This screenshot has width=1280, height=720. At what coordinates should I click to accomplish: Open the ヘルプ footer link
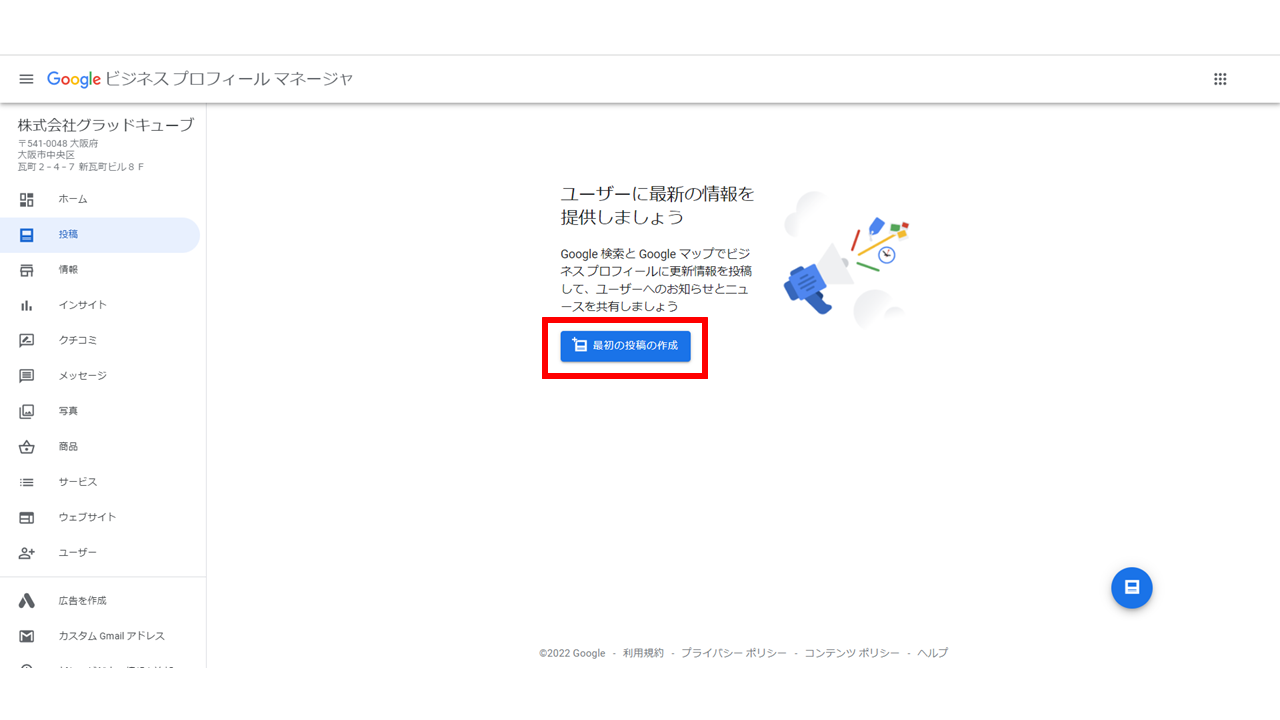click(933, 653)
